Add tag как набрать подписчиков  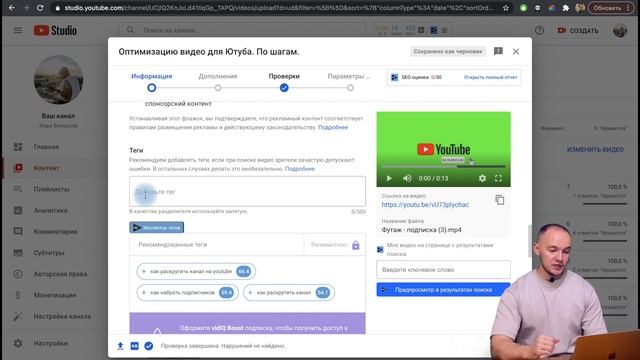click(188, 293)
